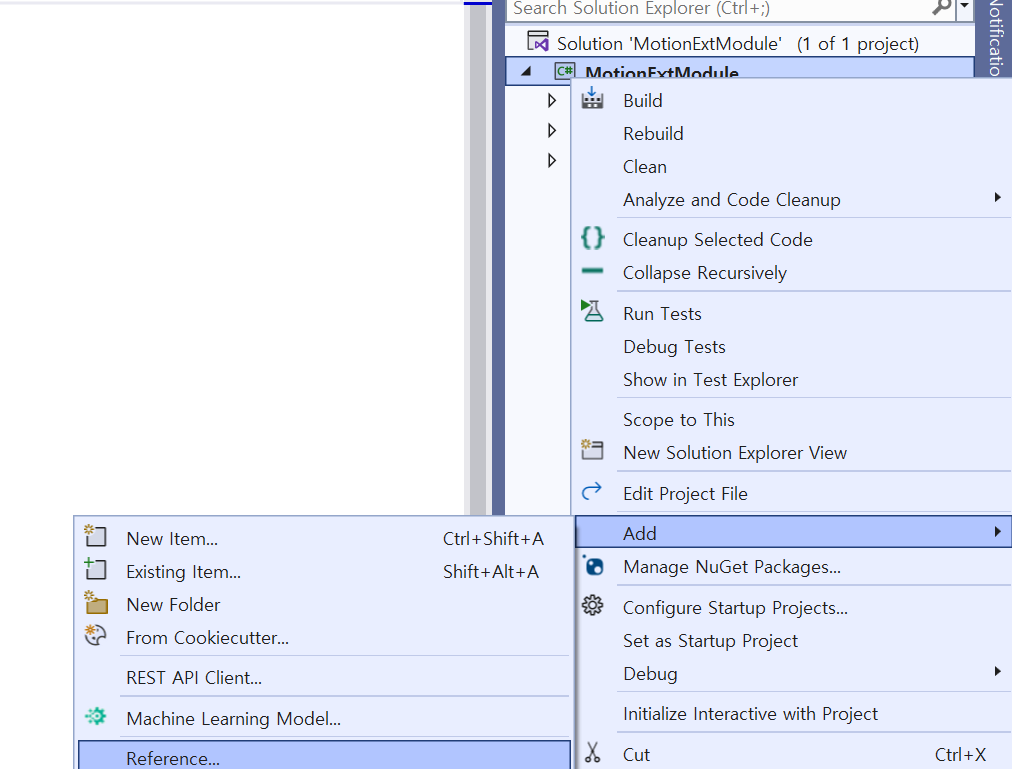Select From Cookiecutter... in Add submenu
This screenshot has height=769, width=1012.
324,637
